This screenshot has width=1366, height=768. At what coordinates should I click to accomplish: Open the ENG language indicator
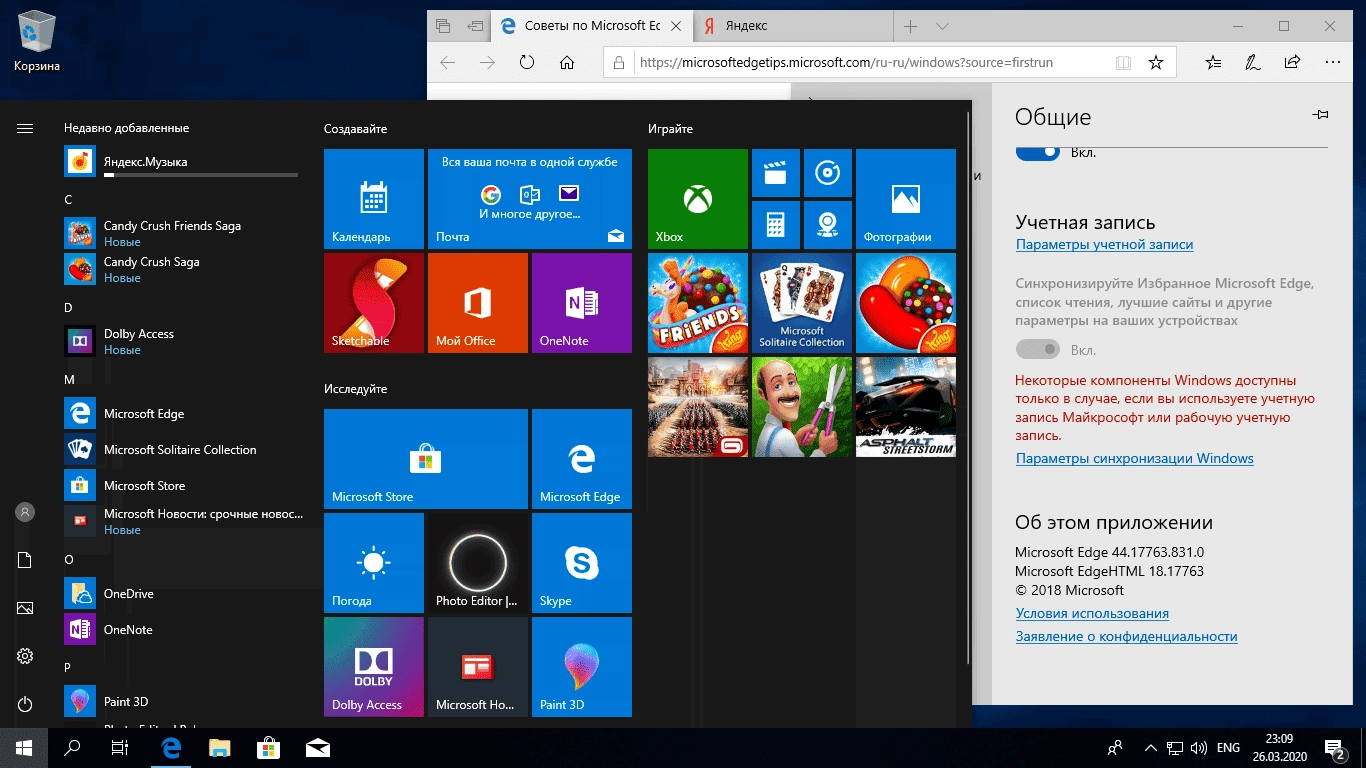(1228, 748)
